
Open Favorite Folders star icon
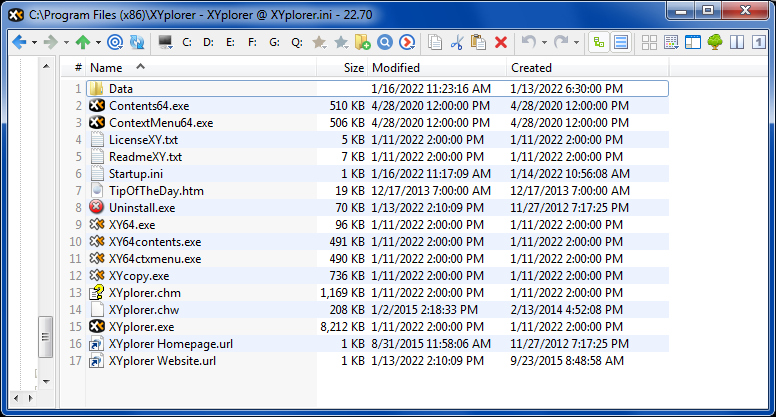[x=319, y=43]
